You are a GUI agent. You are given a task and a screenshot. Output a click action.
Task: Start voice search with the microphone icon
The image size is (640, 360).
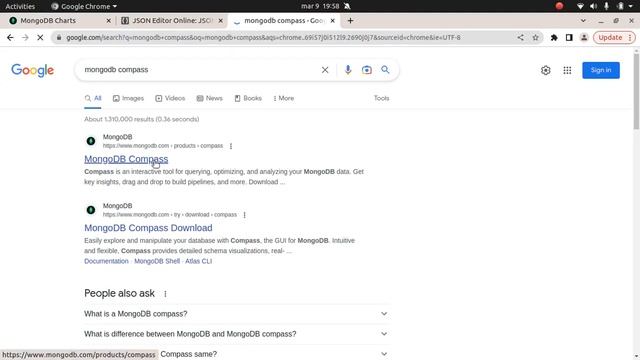[348, 70]
